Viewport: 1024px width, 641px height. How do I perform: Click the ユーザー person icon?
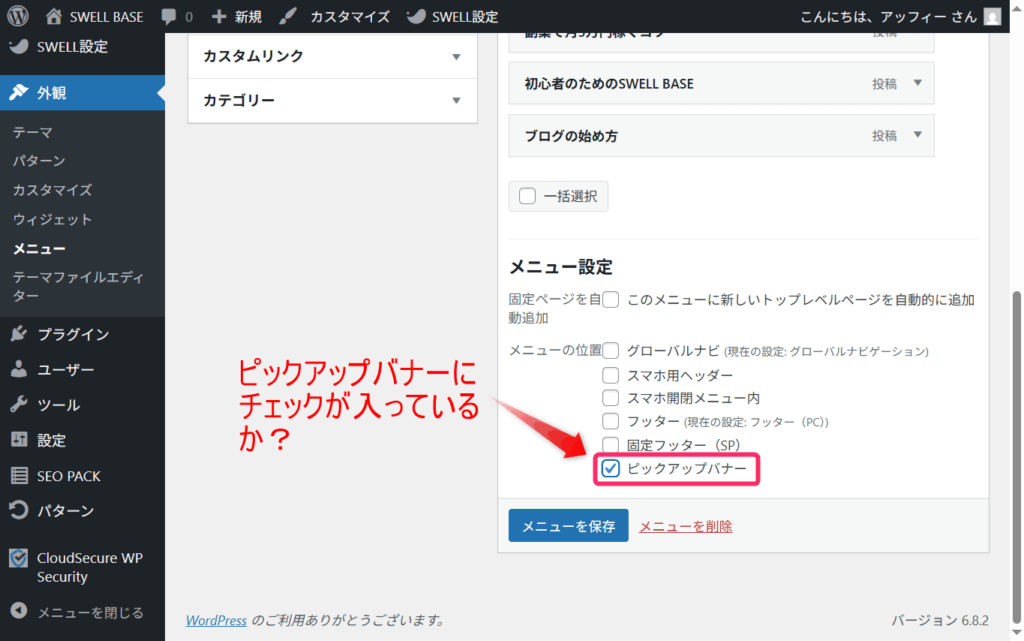18,369
